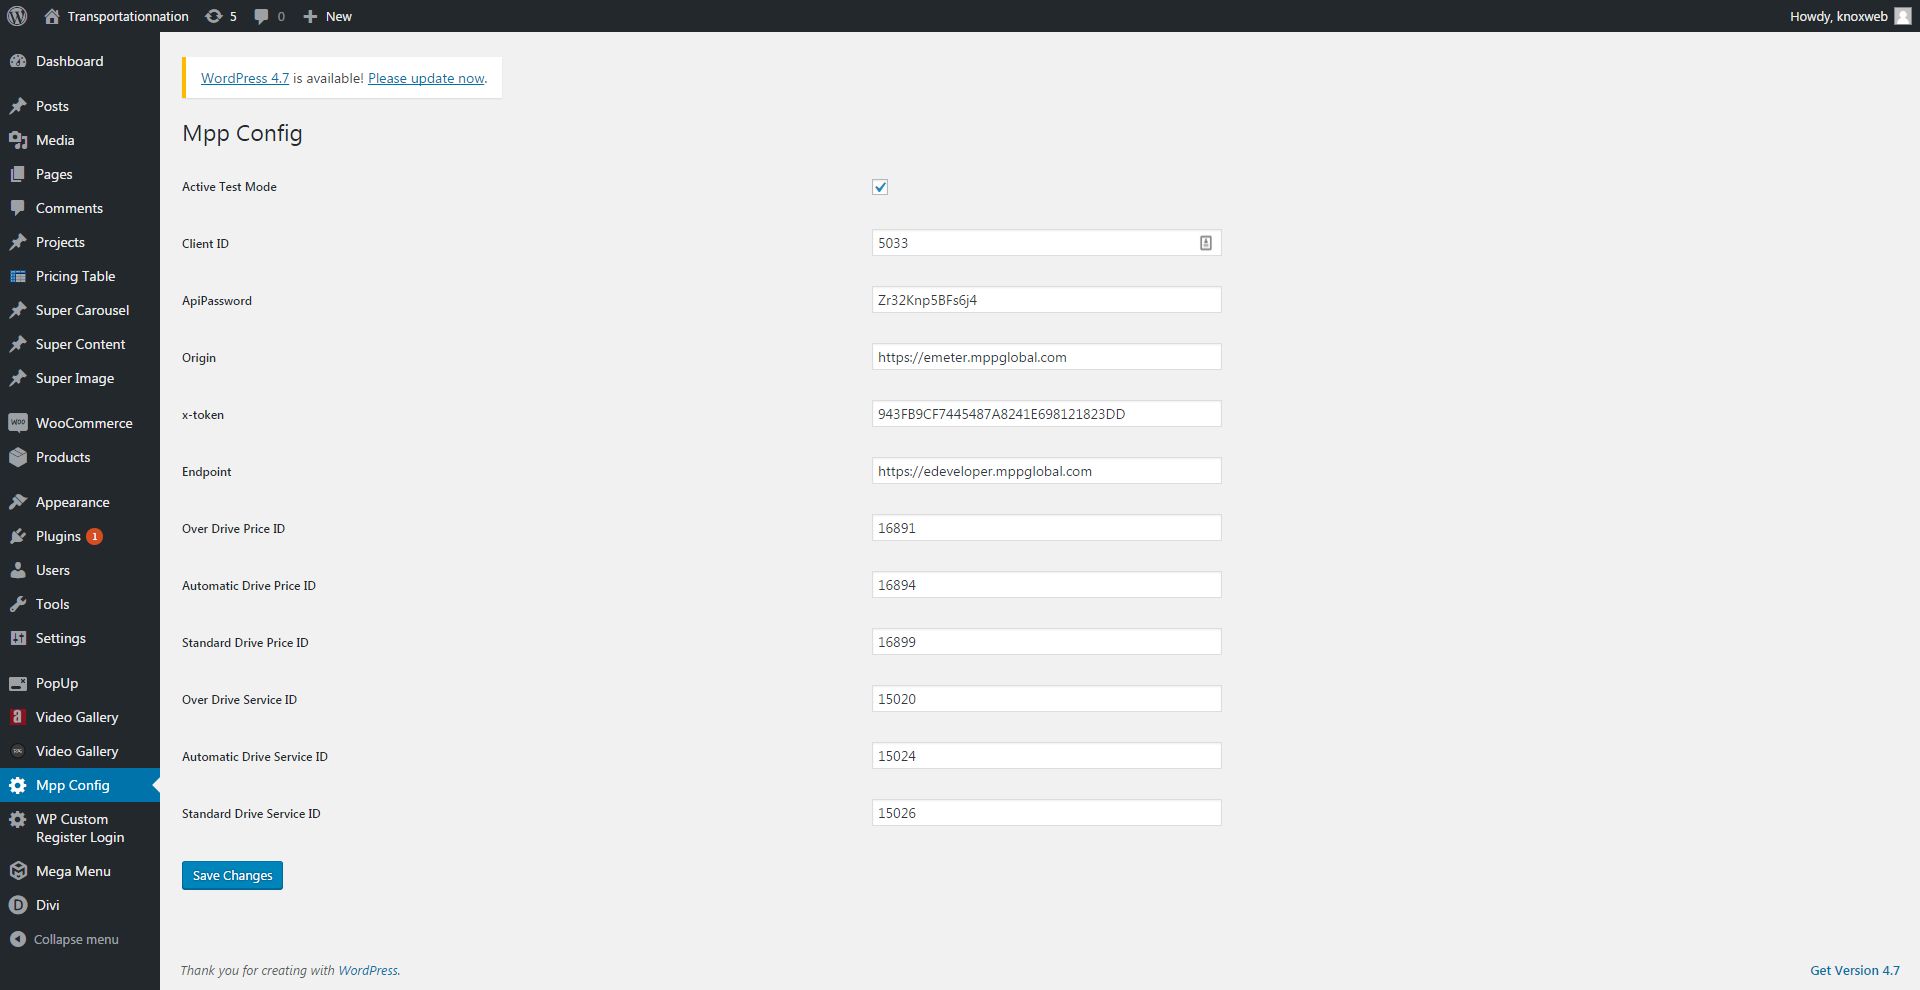Click the Comments bubble icon in the sidebar
Viewport: 1920px width, 990px height.
(18, 208)
